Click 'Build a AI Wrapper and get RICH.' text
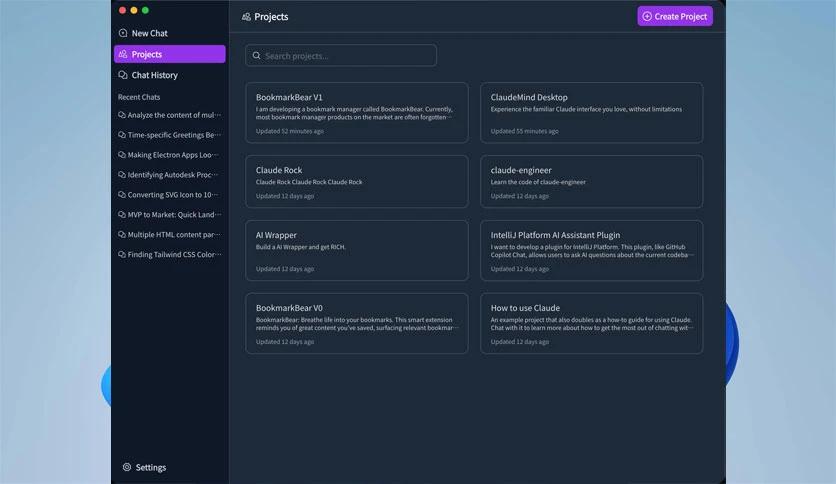The height and width of the screenshot is (484, 836). (x=301, y=247)
